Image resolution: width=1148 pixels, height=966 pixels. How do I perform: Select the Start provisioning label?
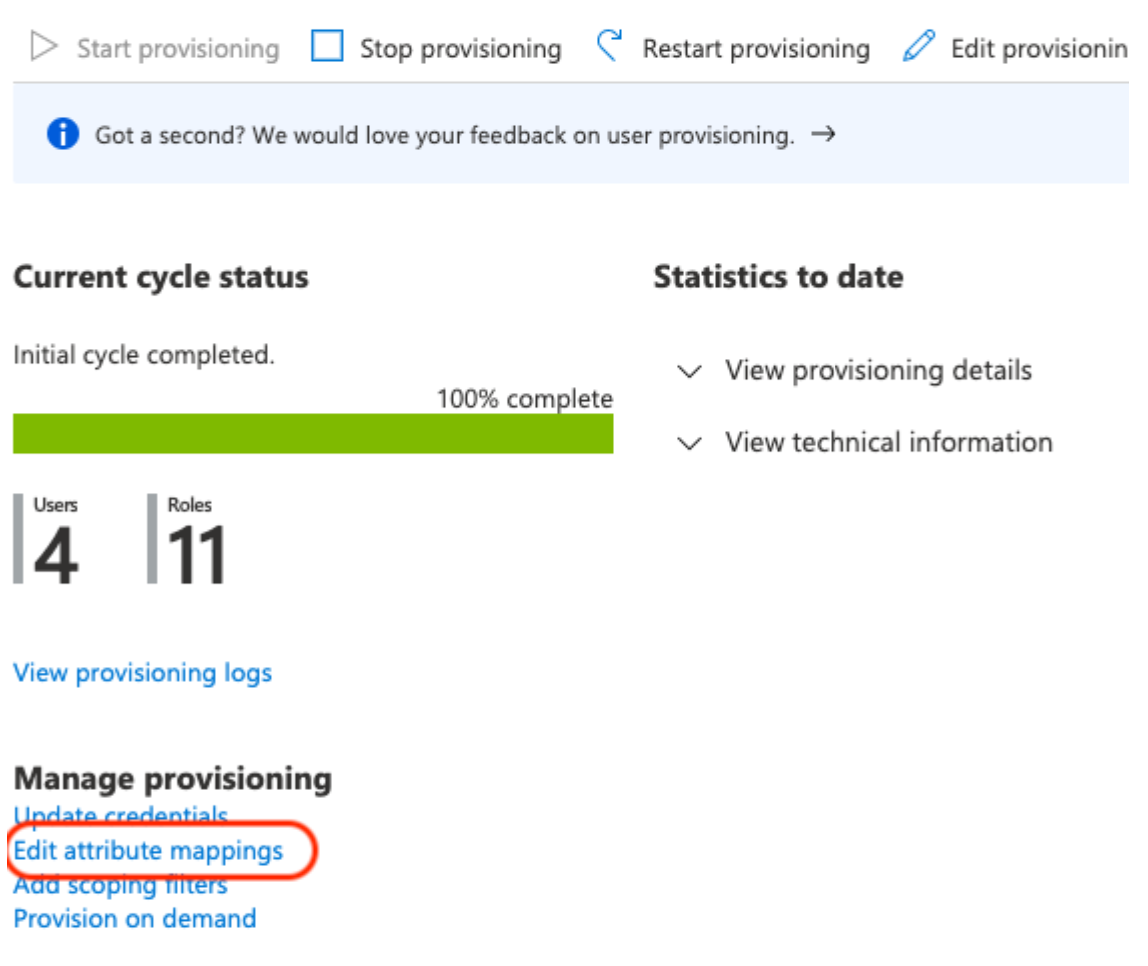pyautogui.click(x=178, y=48)
